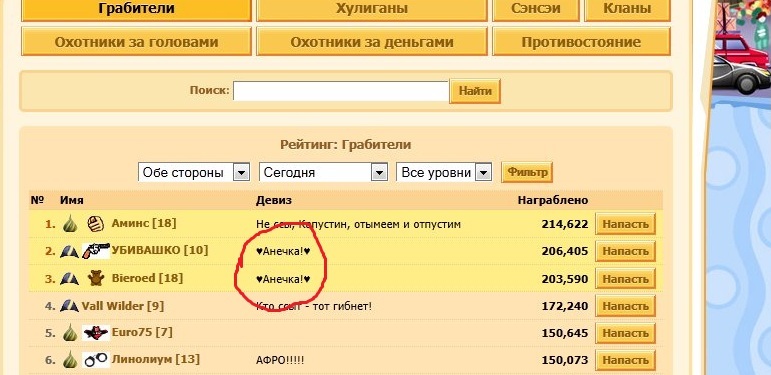771x375 pixels.
Task: Open the Обе стороны dropdown
Action: [x=193, y=173]
